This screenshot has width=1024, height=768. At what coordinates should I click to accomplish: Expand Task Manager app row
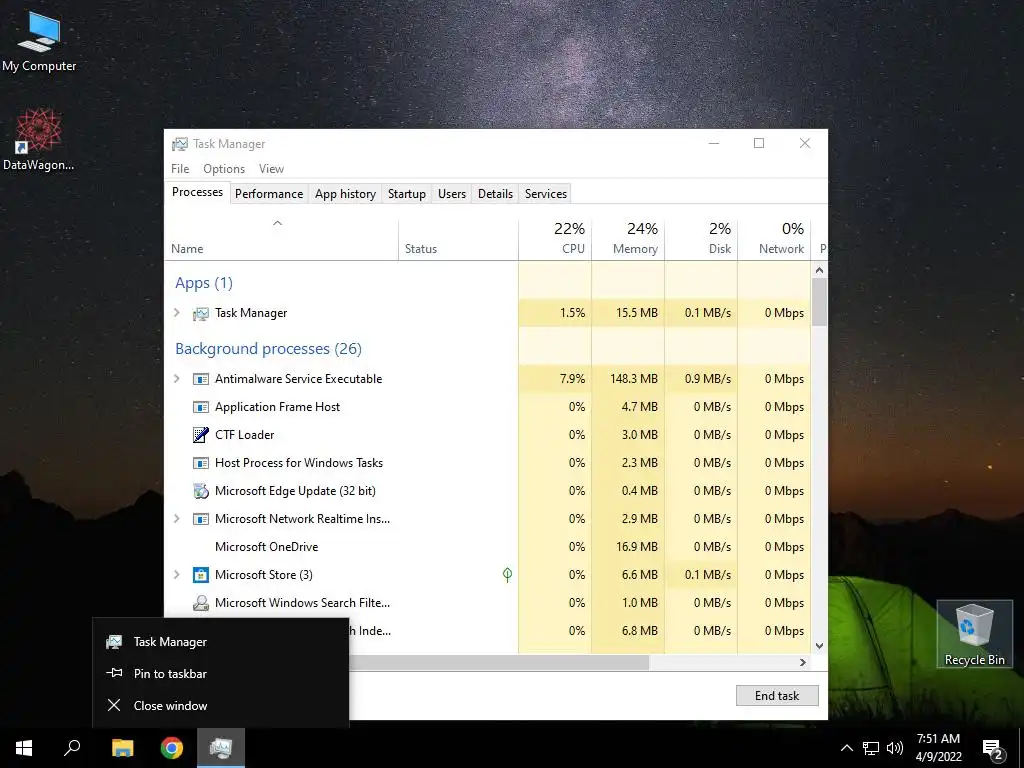click(176, 313)
